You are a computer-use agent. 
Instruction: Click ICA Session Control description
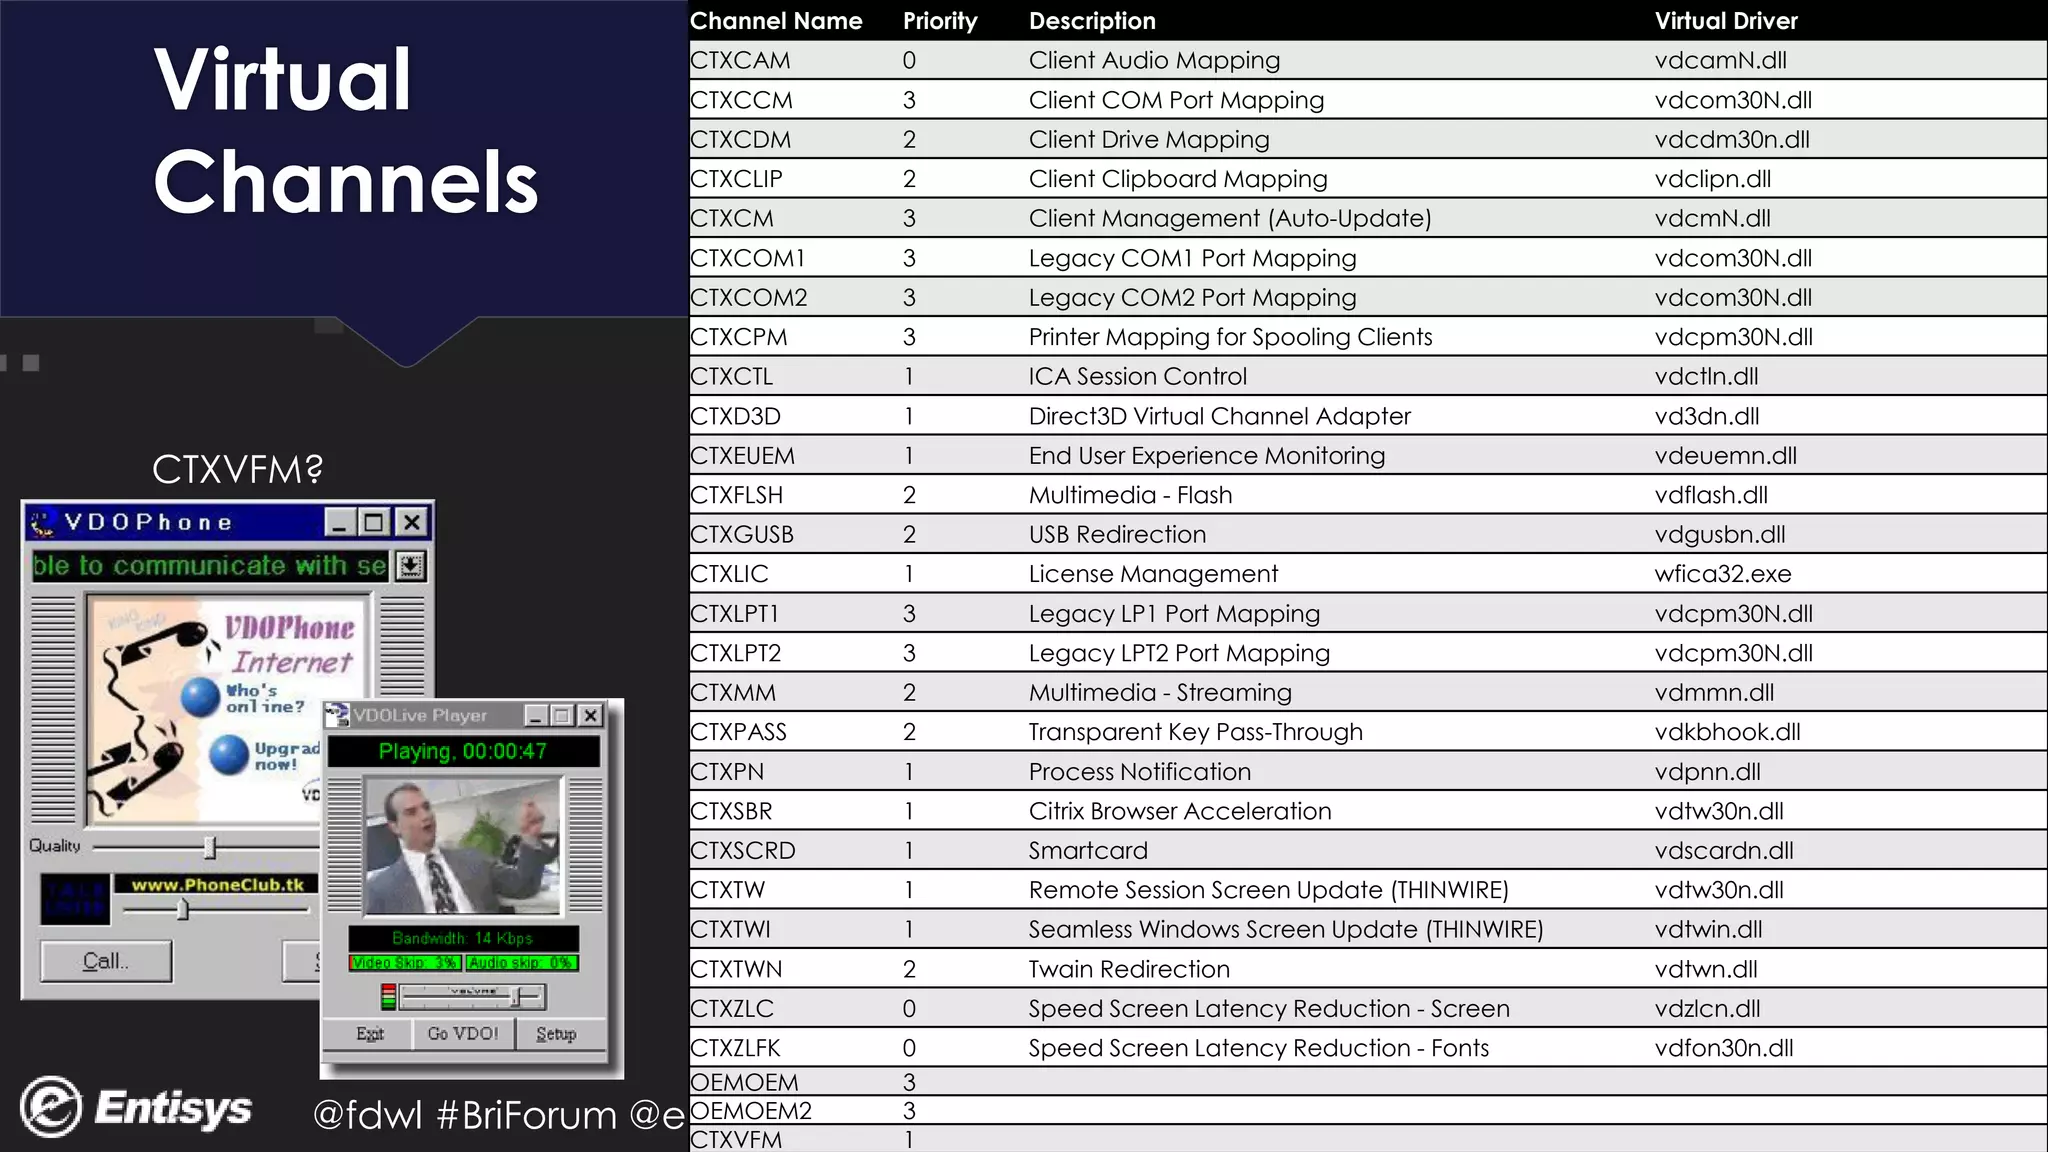pyautogui.click(x=1138, y=377)
